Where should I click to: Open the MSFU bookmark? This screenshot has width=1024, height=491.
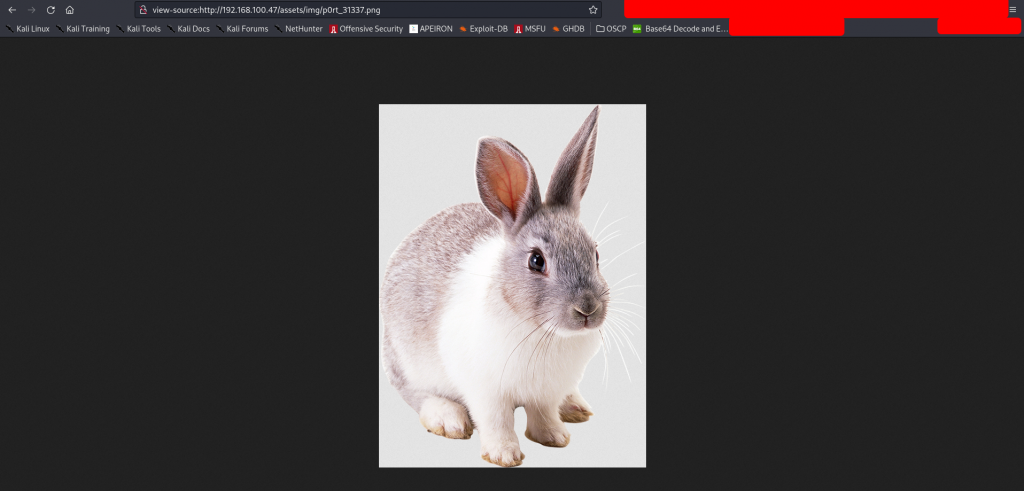(x=530, y=29)
